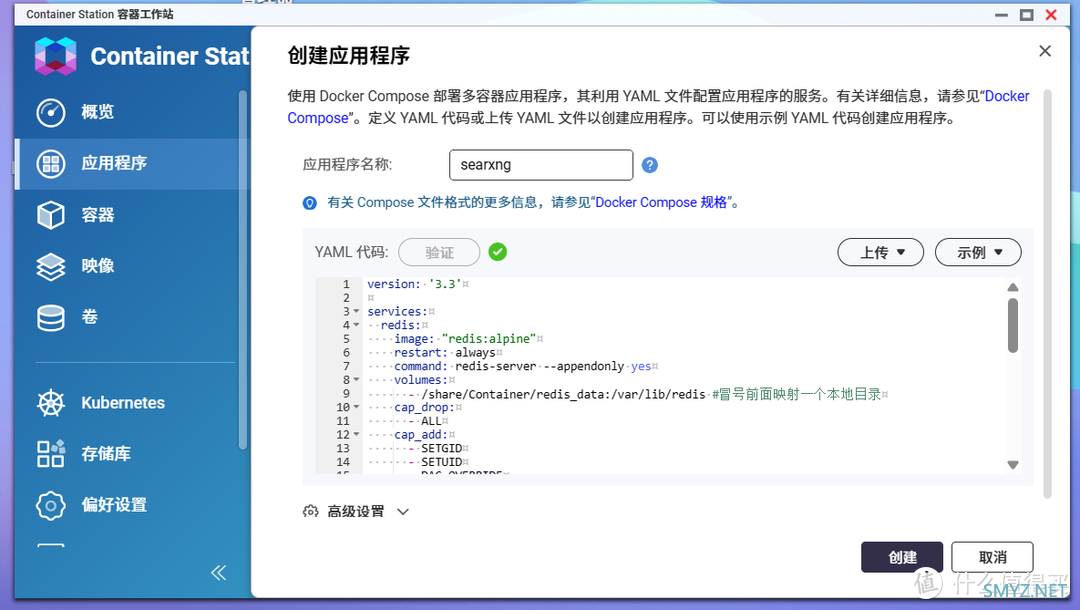Image resolution: width=1080 pixels, height=610 pixels.
Task: Click the info pin icon before Compose note
Action: [x=310, y=203]
